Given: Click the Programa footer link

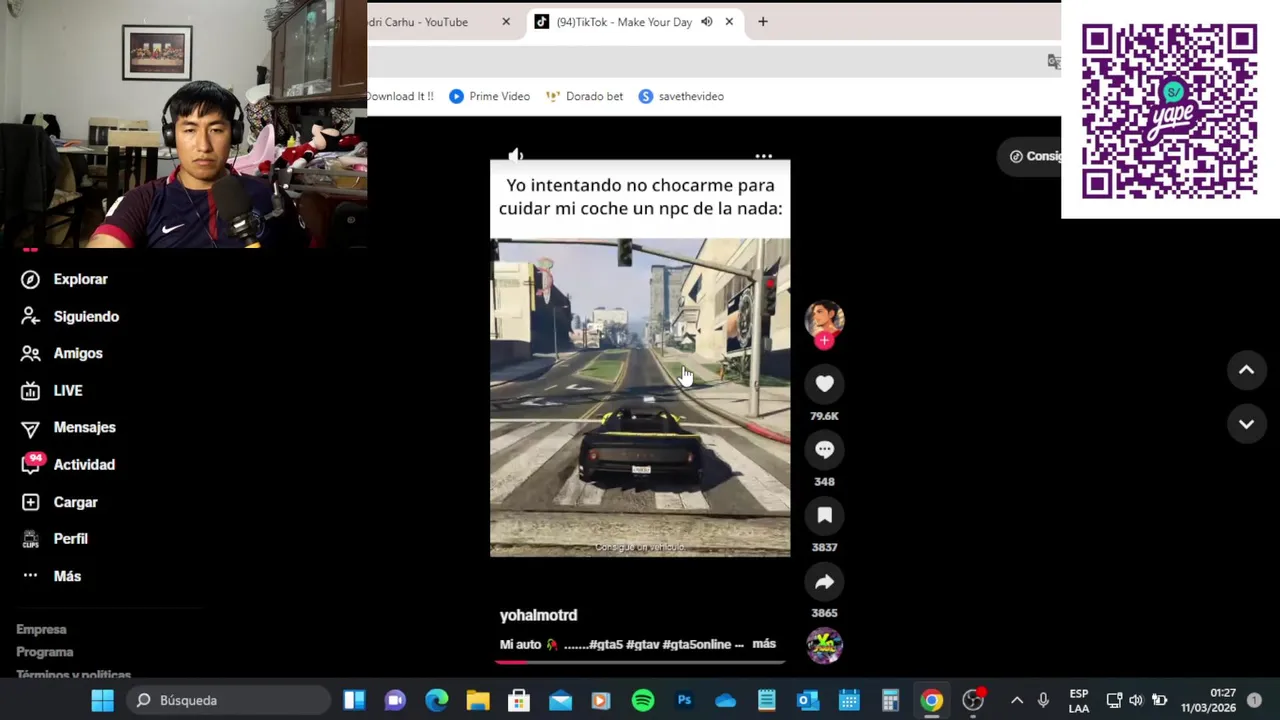Looking at the screenshot, I should pos(44,652).
